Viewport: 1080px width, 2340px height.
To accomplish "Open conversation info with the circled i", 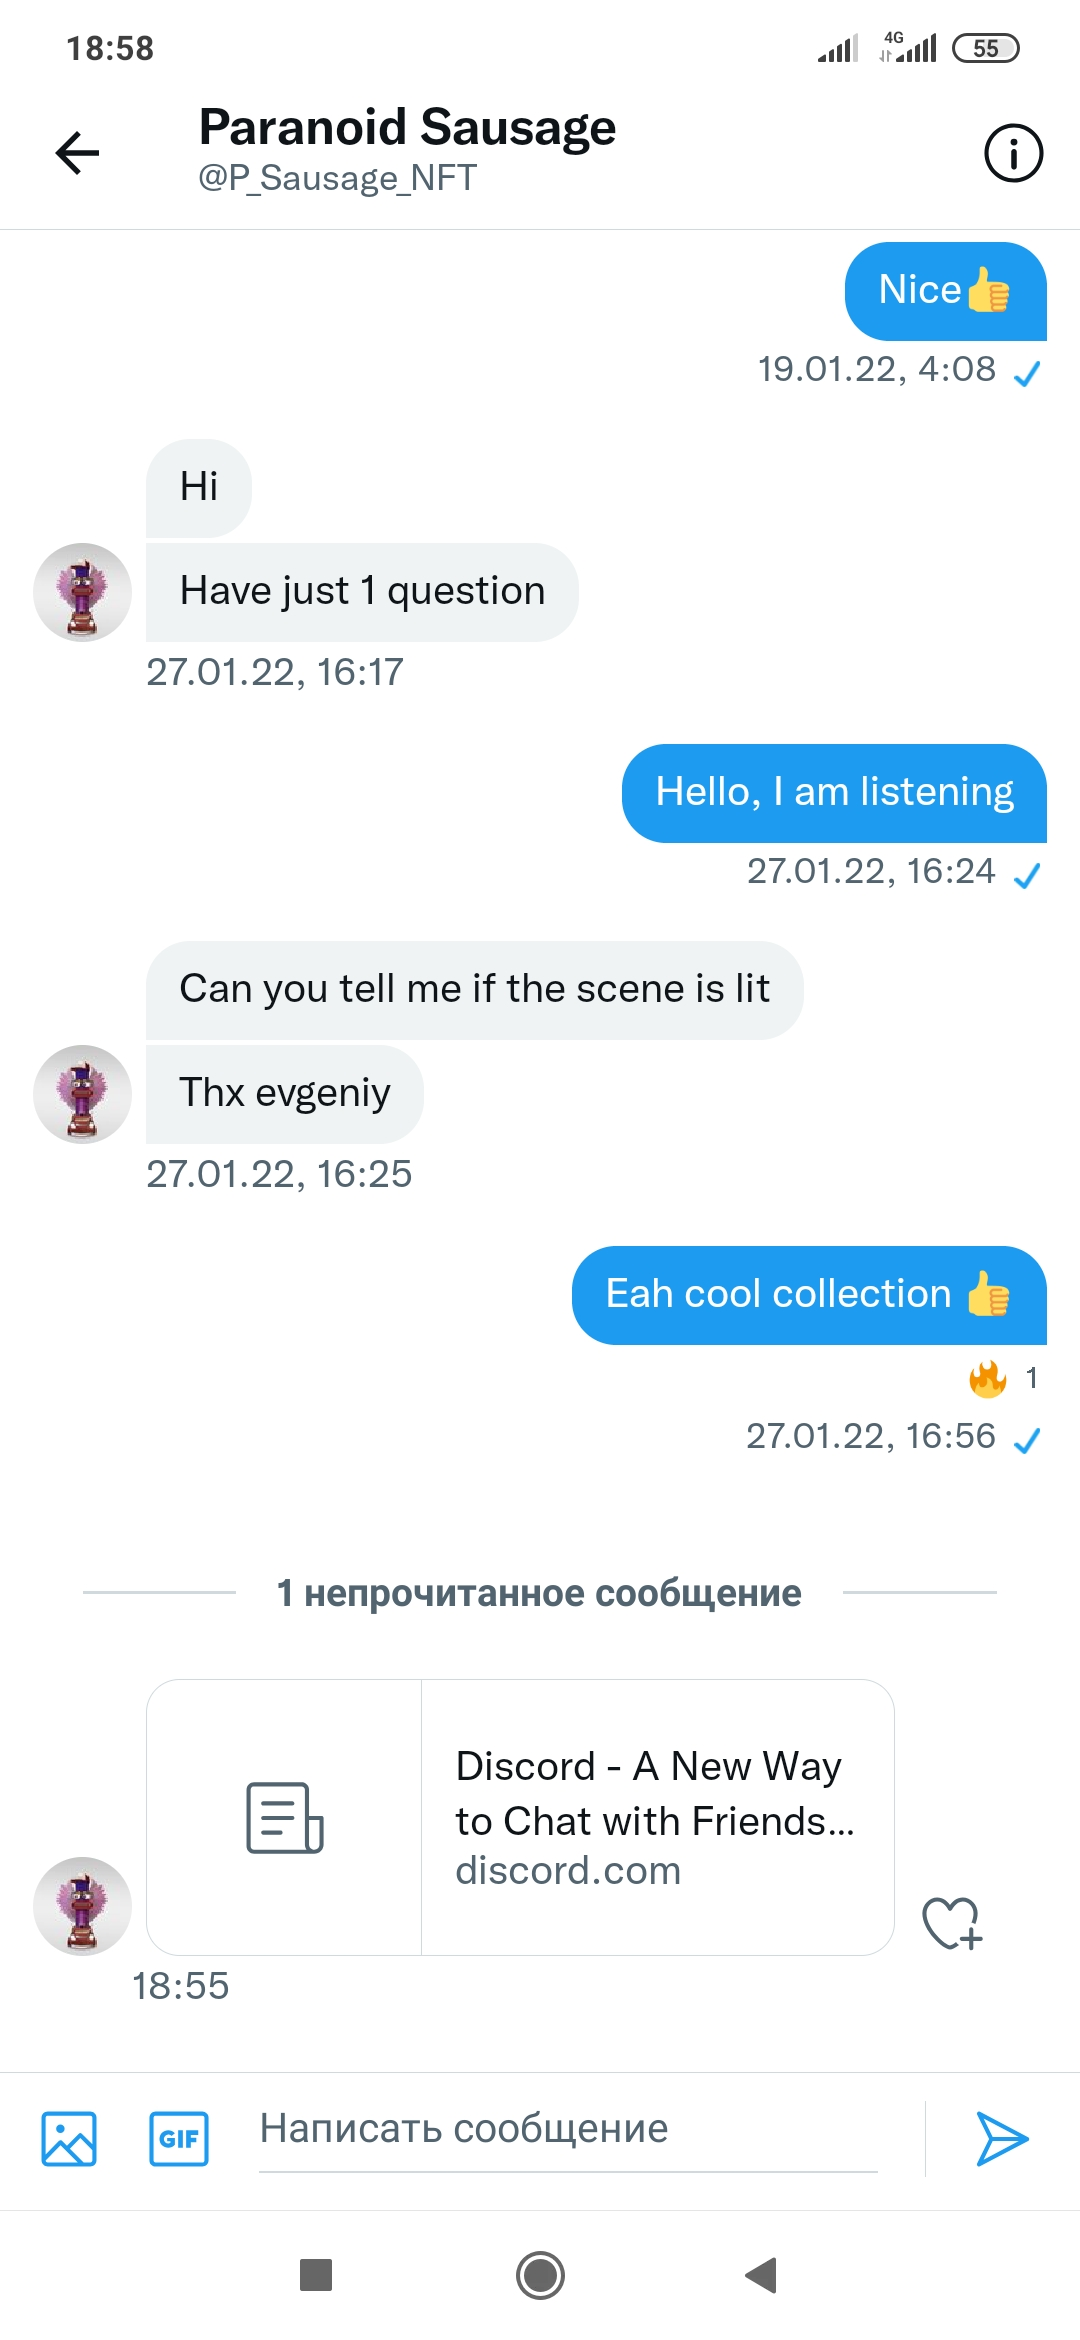I will coord(1013,153).
